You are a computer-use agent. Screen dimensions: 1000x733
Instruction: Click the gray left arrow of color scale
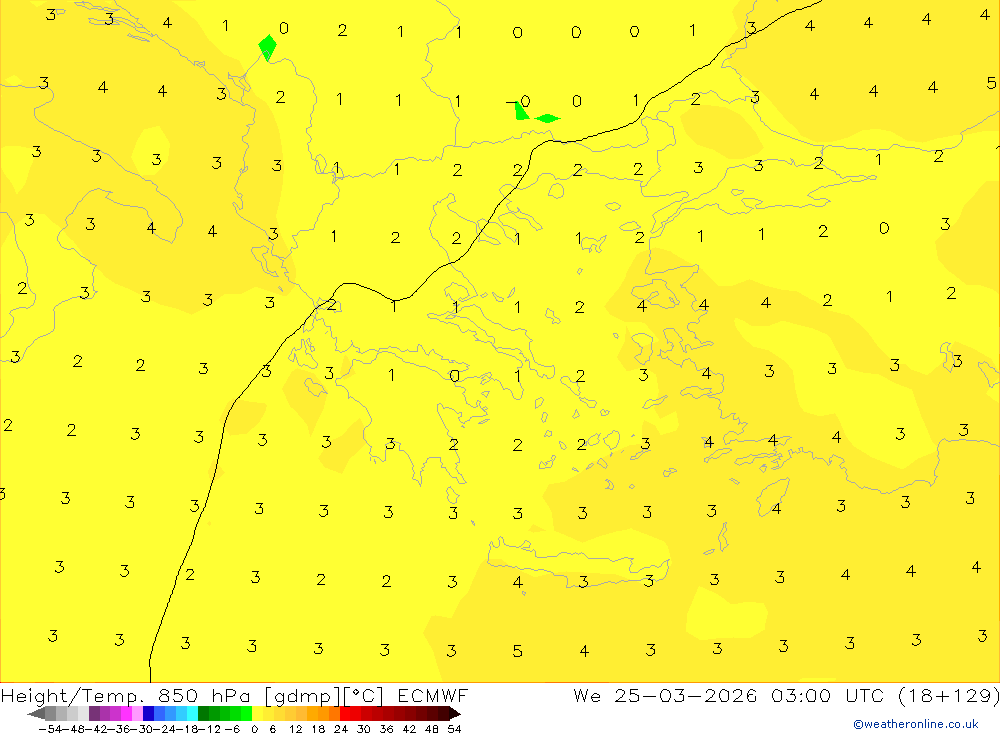36,713
